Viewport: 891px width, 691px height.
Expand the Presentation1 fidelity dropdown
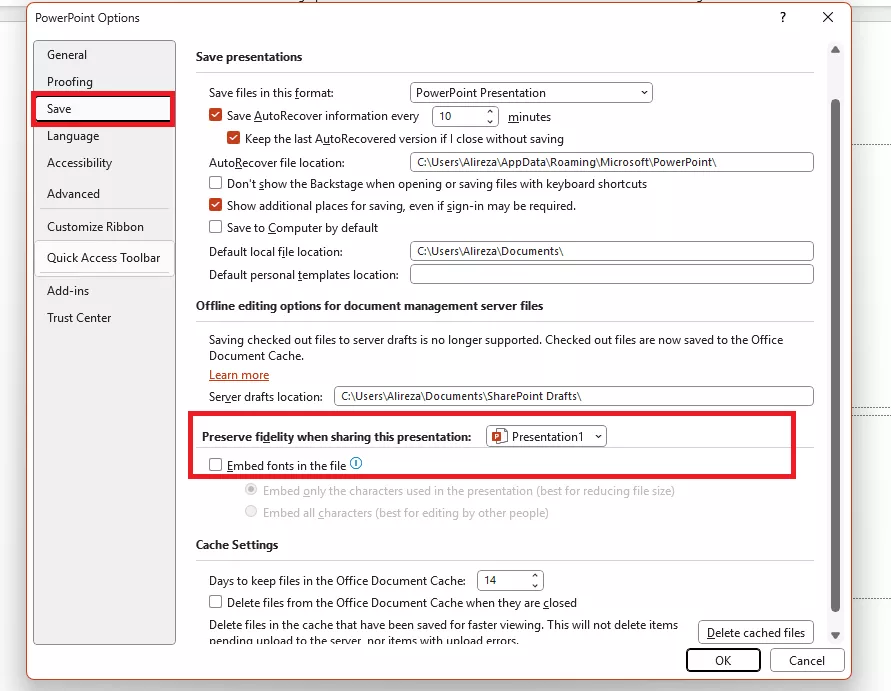546,436
